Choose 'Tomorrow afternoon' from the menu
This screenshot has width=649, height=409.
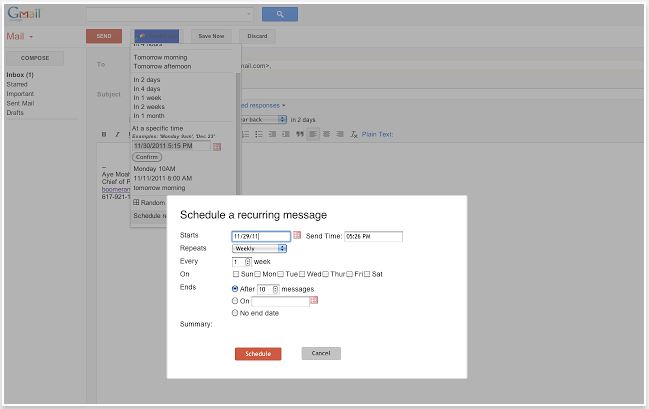point(163,66)
